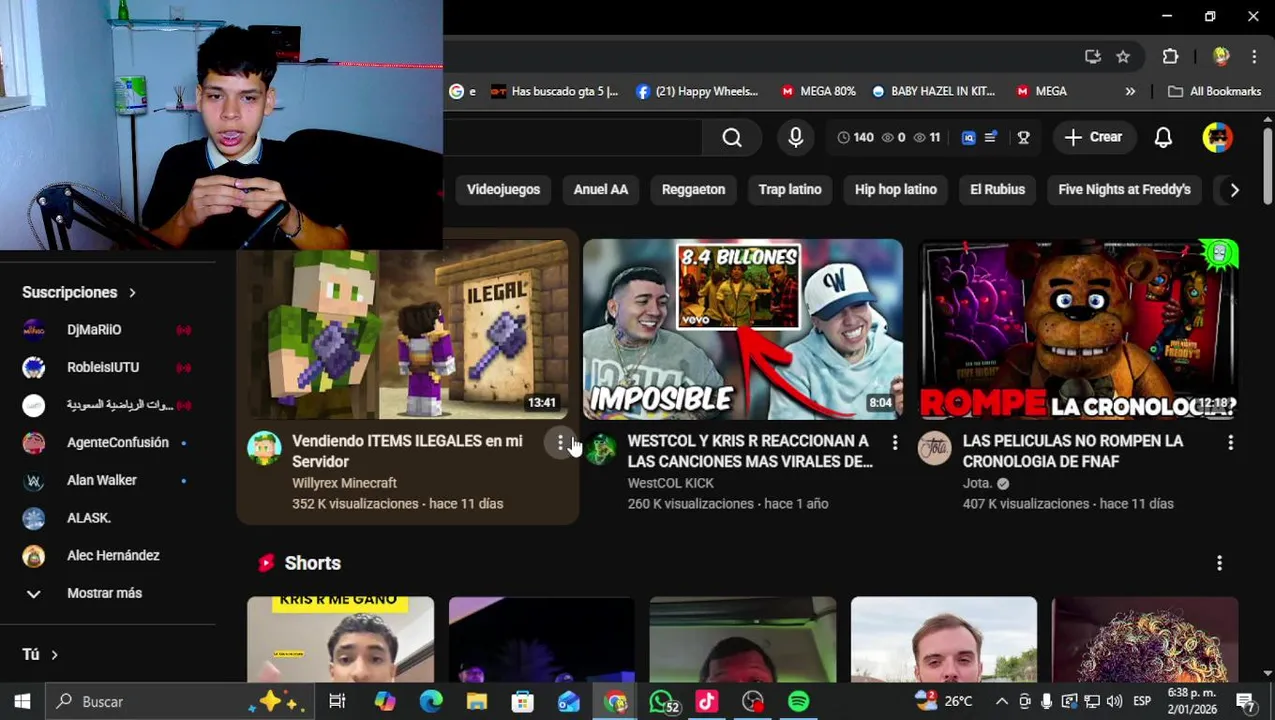The image size is (1275, 720).
Task: Click the install app icon in address bar
Action: point(1092,57)
